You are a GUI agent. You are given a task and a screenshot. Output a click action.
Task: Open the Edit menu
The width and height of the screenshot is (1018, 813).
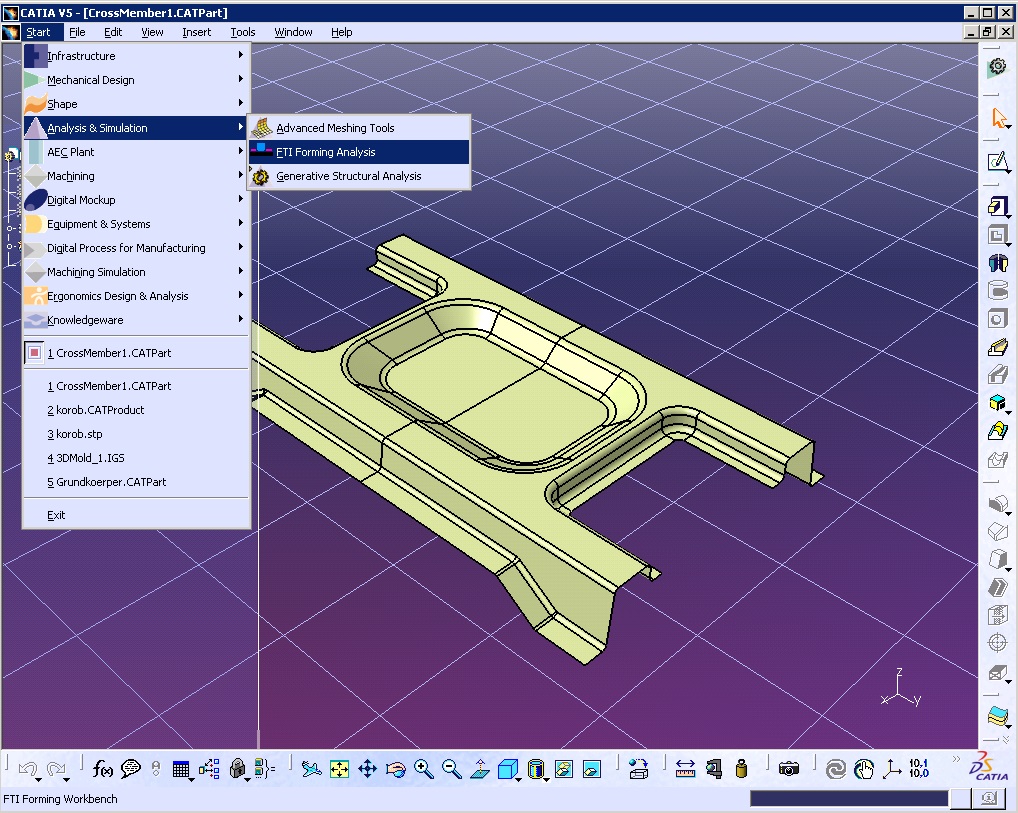point(113,32)
